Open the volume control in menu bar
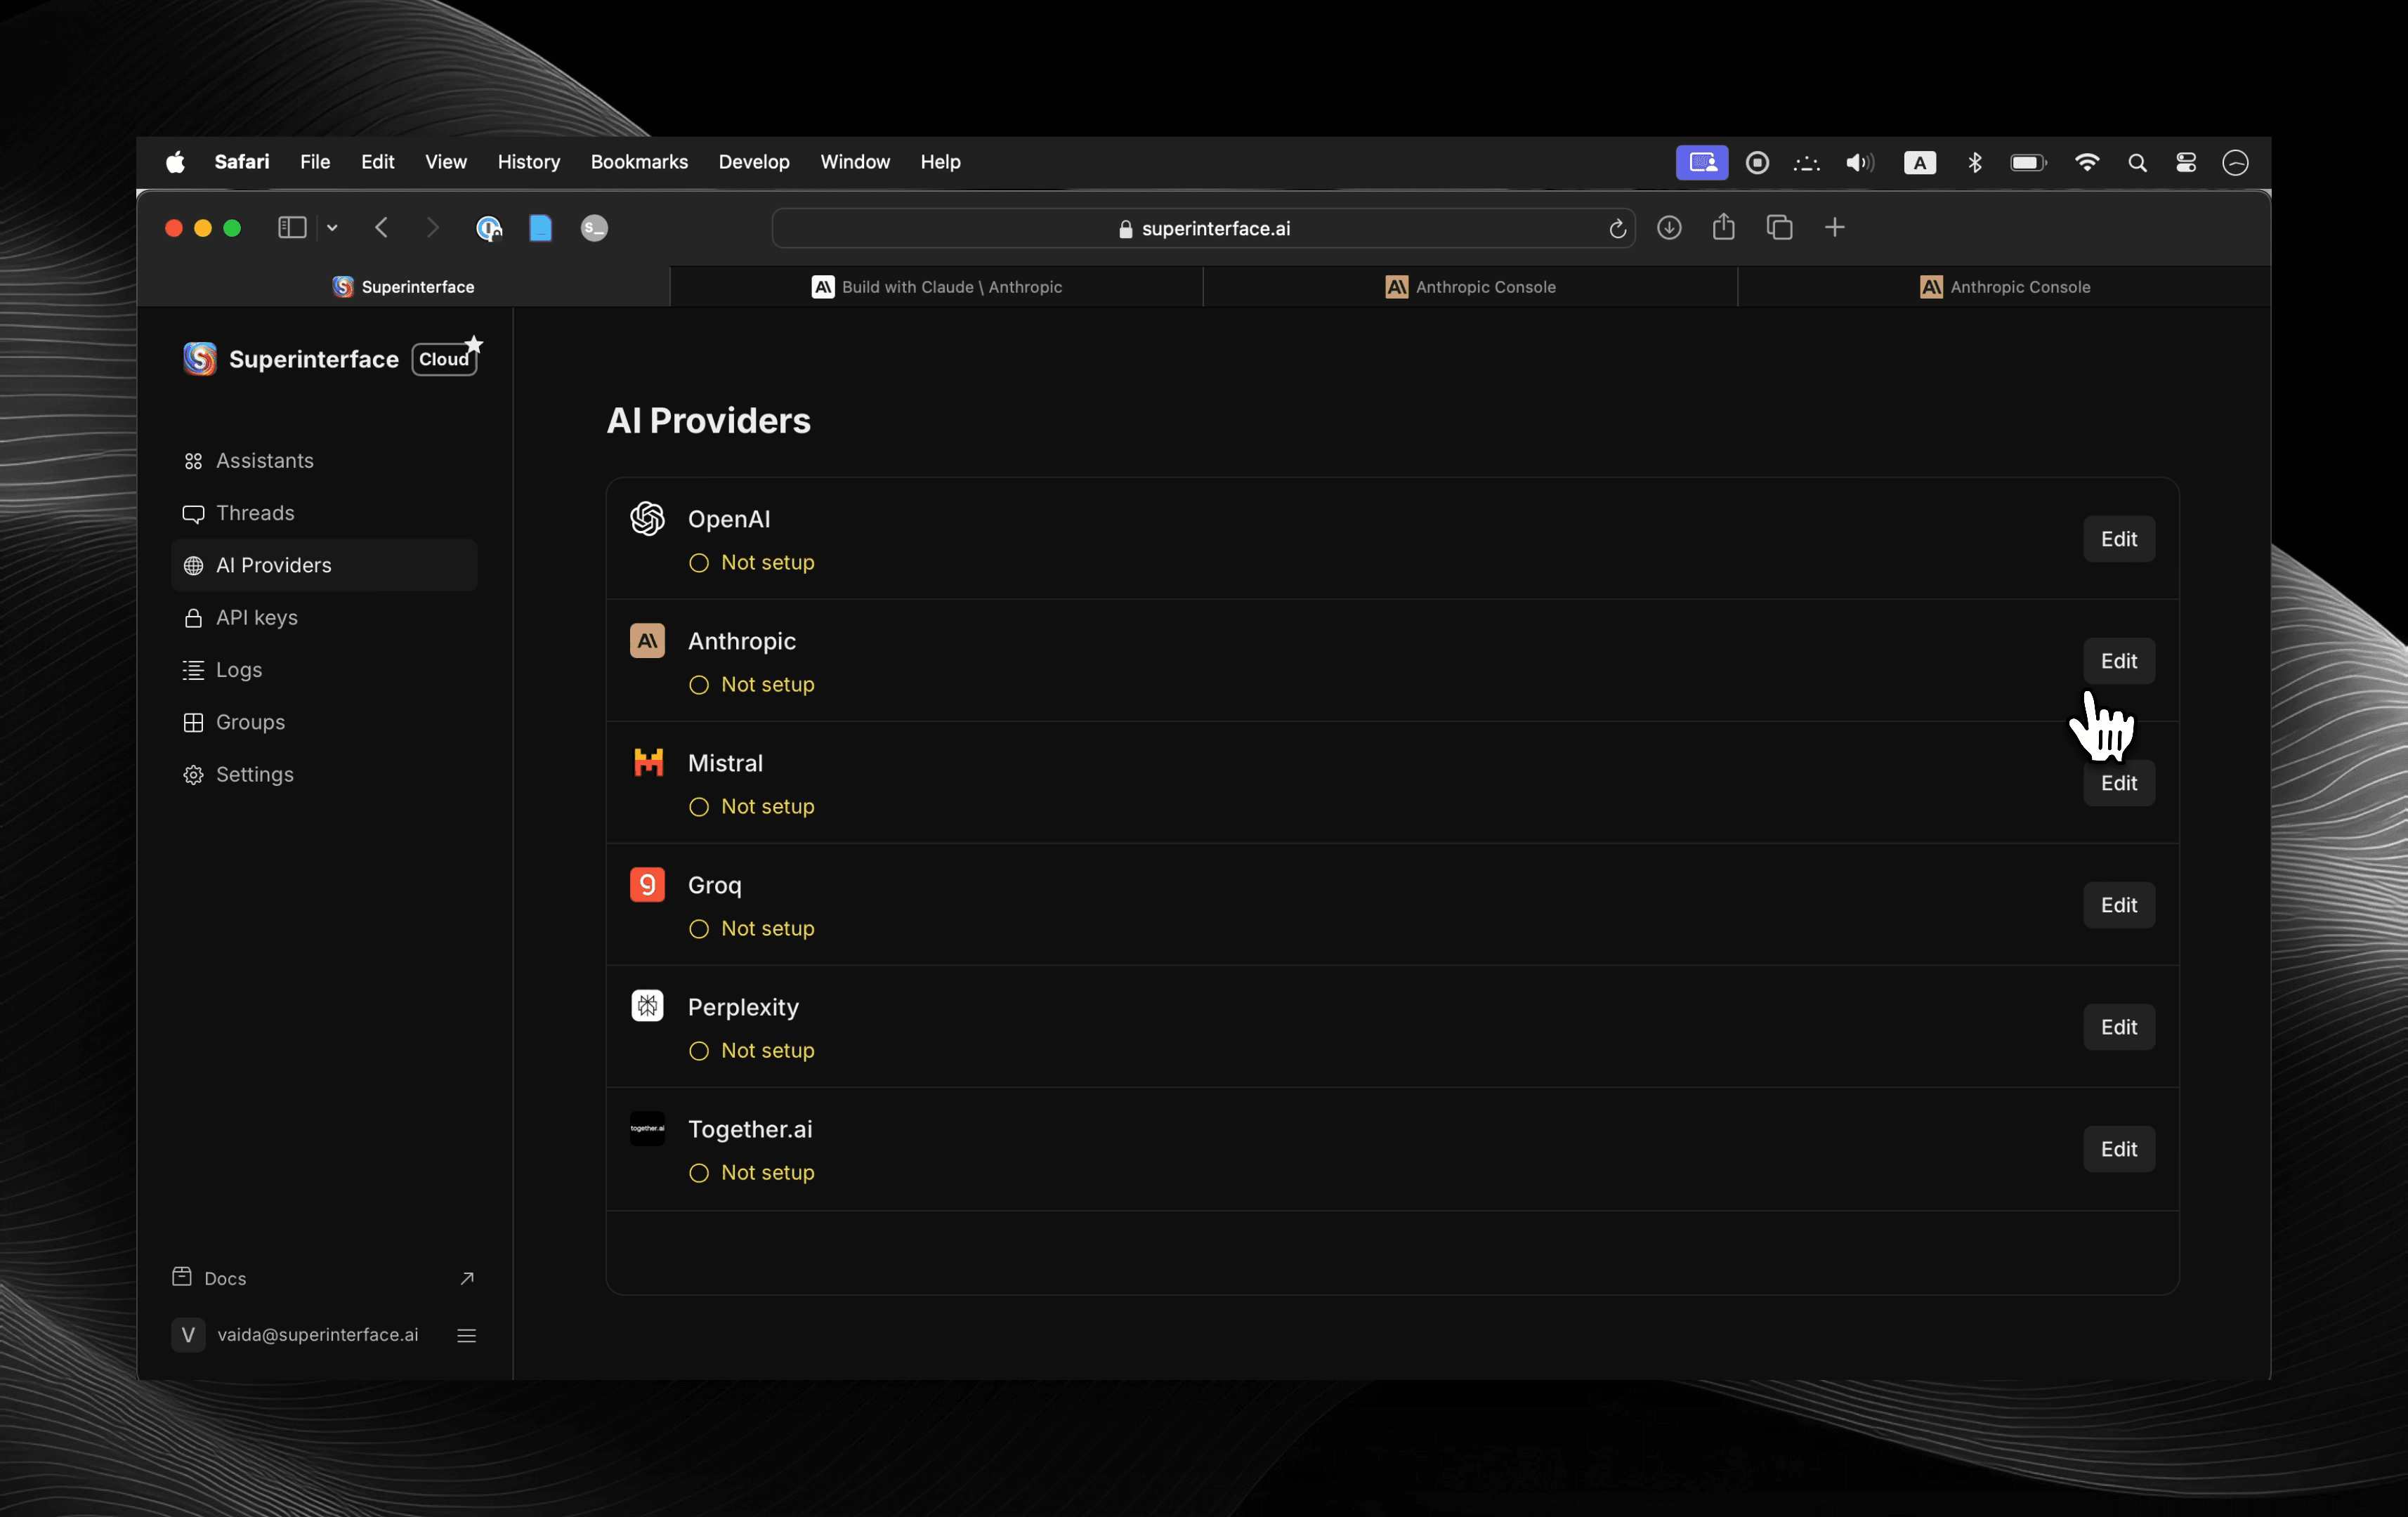The width and height of the screenshot is (2408, 1517). 1860,163
